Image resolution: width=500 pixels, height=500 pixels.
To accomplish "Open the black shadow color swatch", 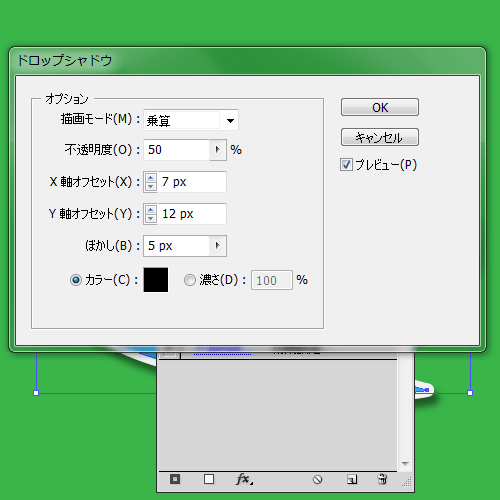I will tap(156, 280).
